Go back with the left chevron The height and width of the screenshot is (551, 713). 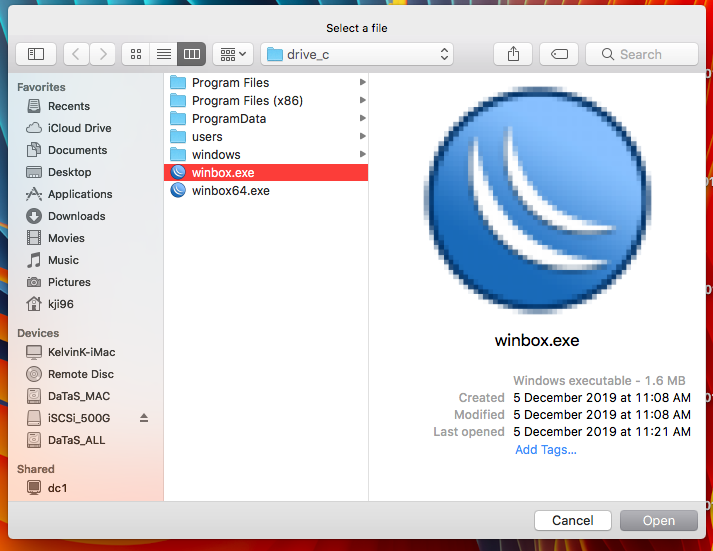coord(76,54)
